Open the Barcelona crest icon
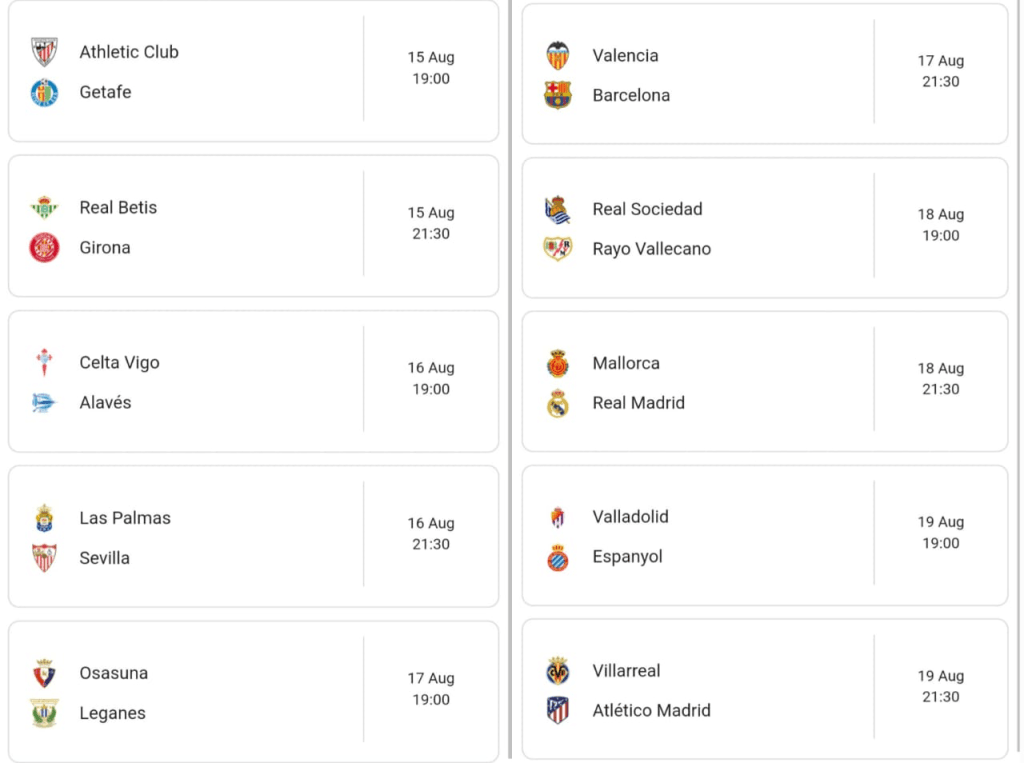Screen dimensions: 1024x763 [557, 95]
